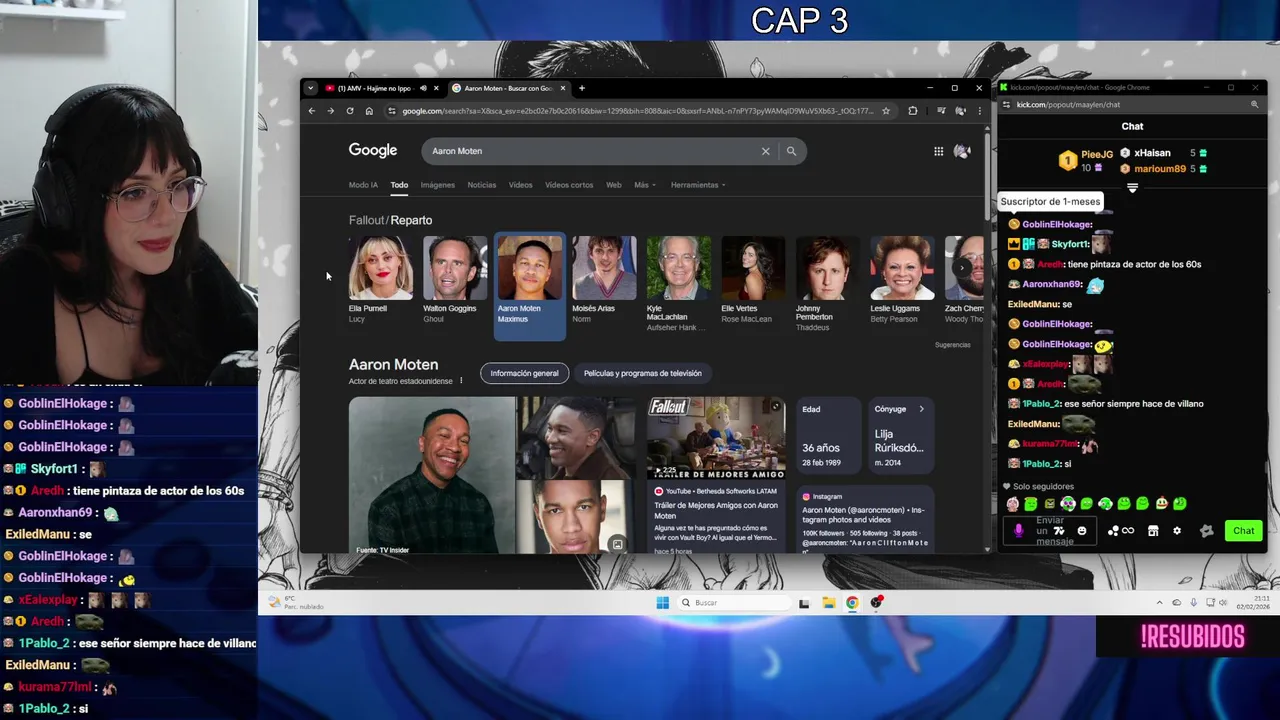Select Películas y programas de televisión chip
1280x720 pixels.
642,373
